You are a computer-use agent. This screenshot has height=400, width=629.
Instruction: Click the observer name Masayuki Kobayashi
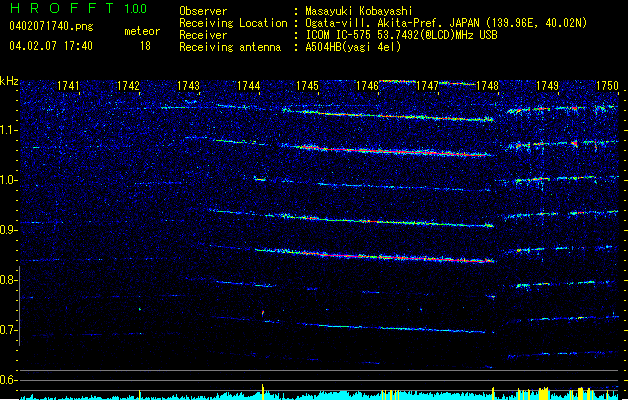coord(359,11)
